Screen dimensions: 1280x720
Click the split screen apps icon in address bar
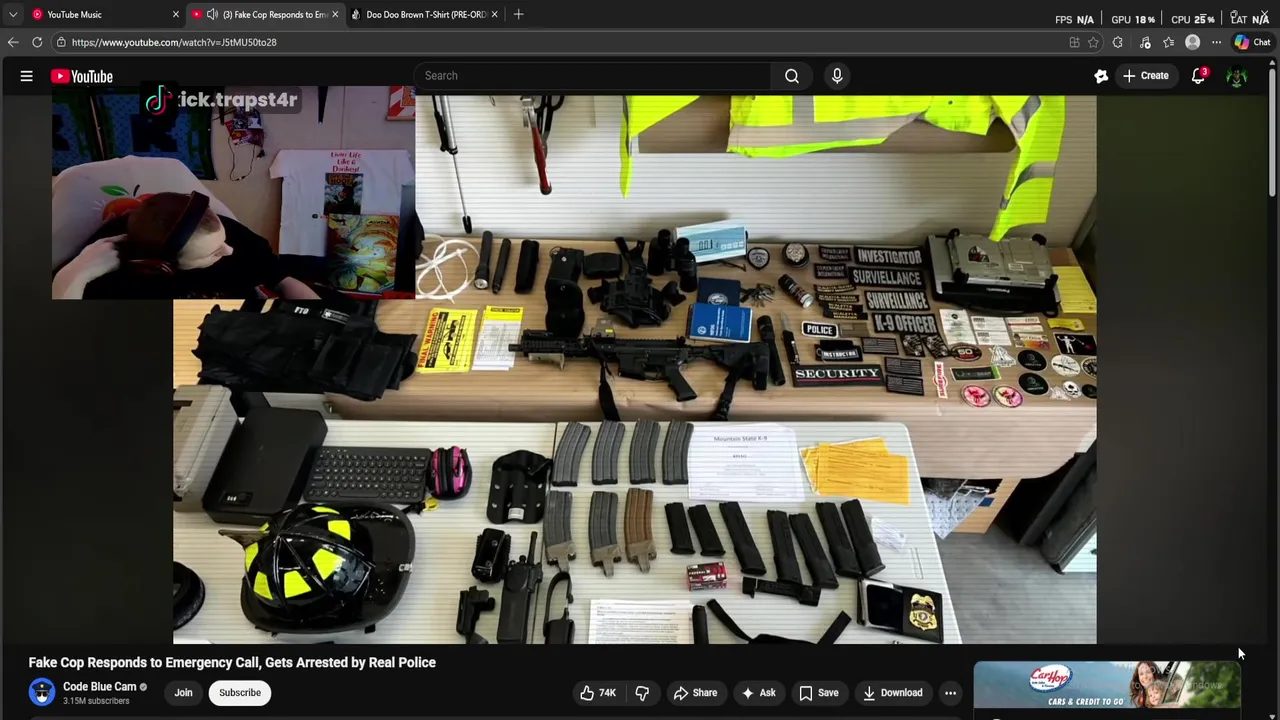coord(1074,42)
